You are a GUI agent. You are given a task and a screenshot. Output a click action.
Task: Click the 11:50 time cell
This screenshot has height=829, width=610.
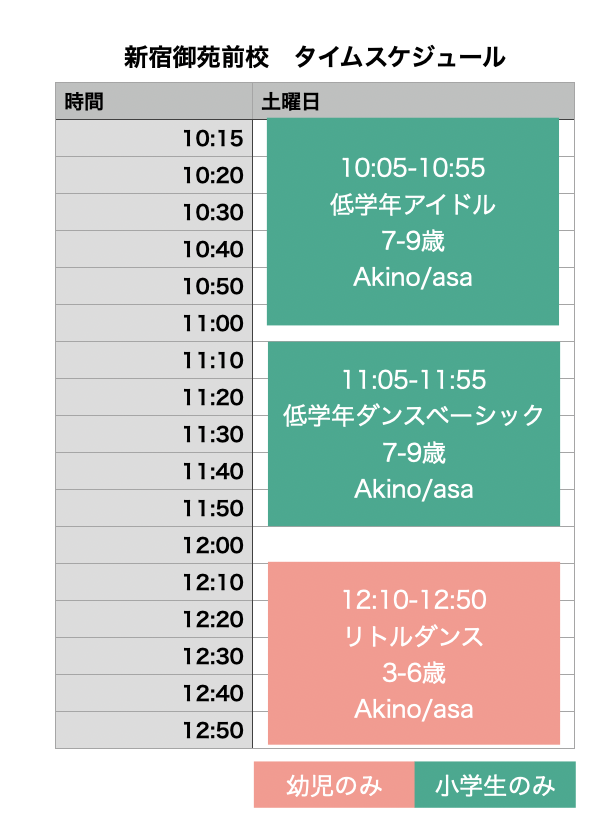[x=153, y=509]
